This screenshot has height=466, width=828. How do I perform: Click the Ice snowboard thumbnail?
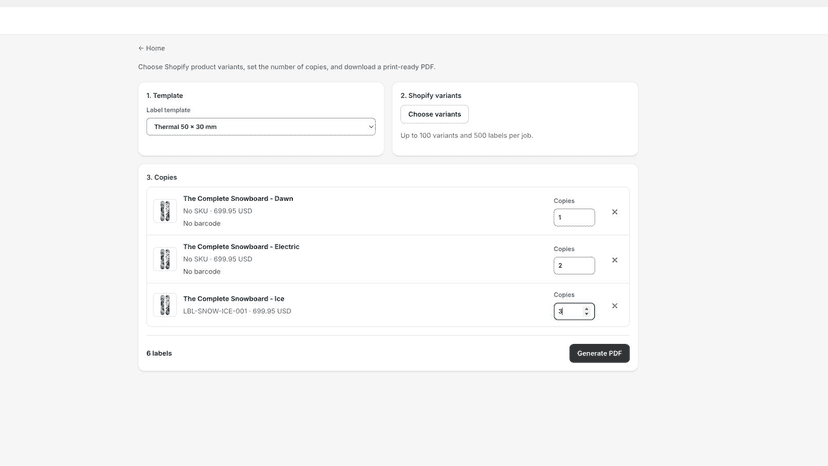click(165, 305)
